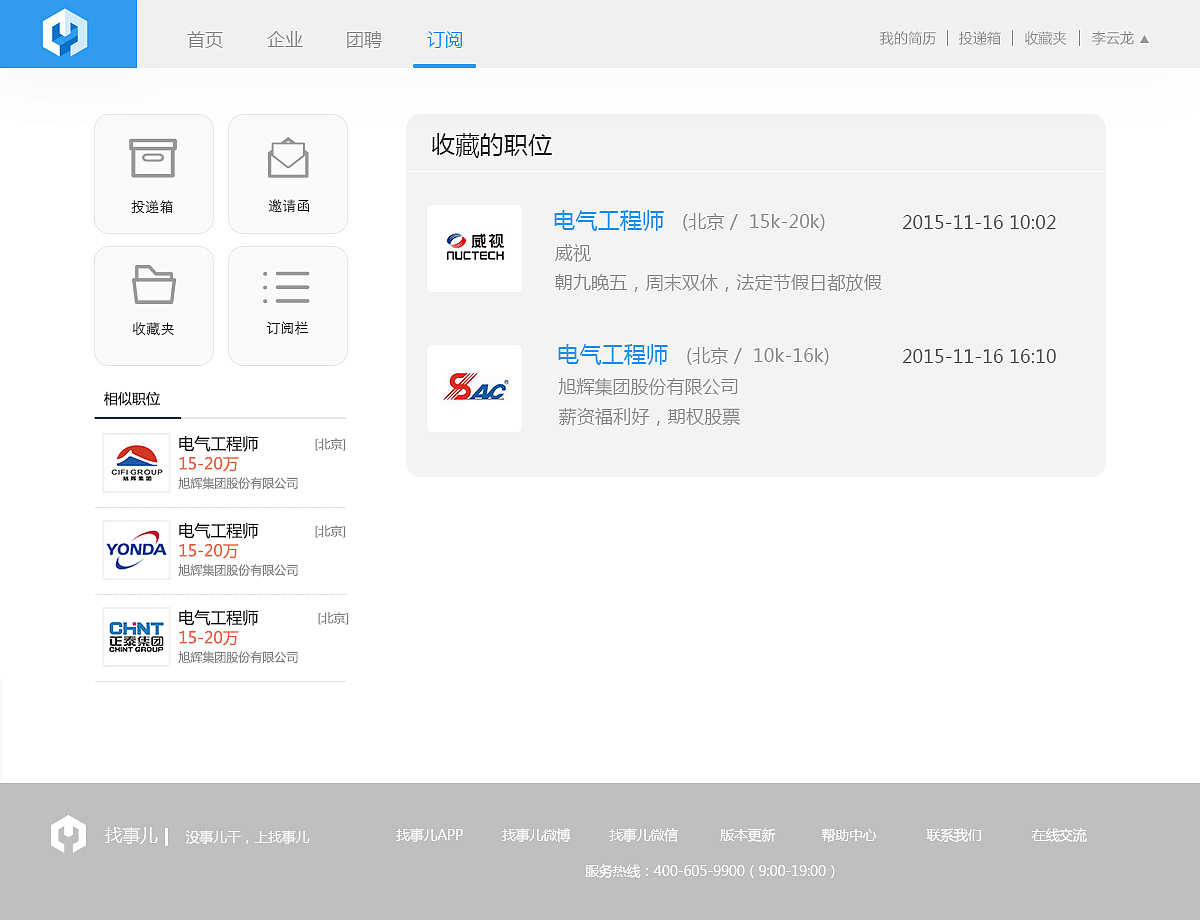This screenshot has width=1200, height=920.
Task: Switch to the 首页 tab
Action: [x=203, y=40]
